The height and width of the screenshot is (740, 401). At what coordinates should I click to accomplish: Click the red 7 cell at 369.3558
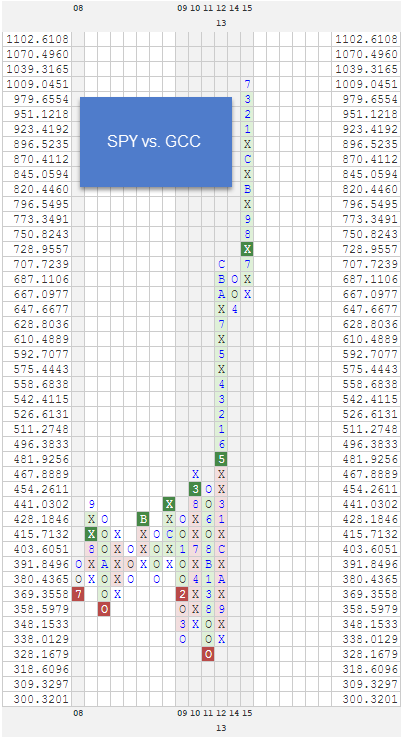pyautogui.click(x=78, y=594)
